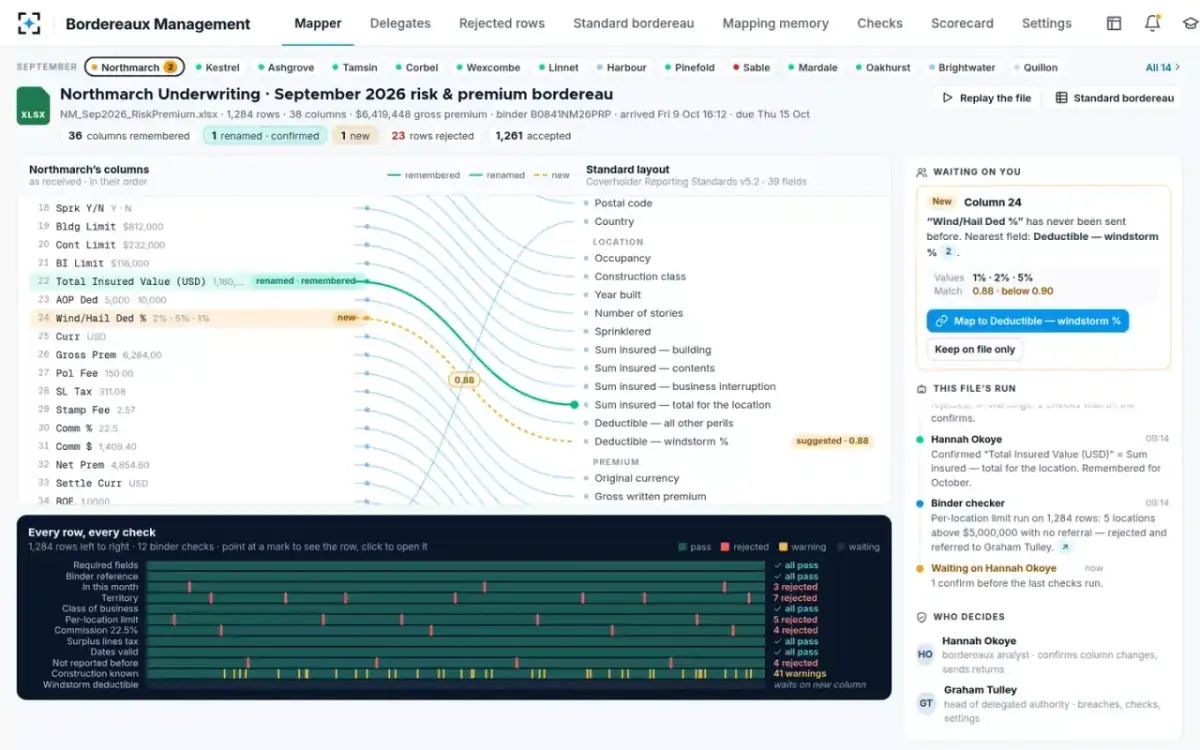Image resolution: width=1200 pixels, height=750 pixels.
Task: Select the Total Insured Value (USD) row
Action: (198, 281)
